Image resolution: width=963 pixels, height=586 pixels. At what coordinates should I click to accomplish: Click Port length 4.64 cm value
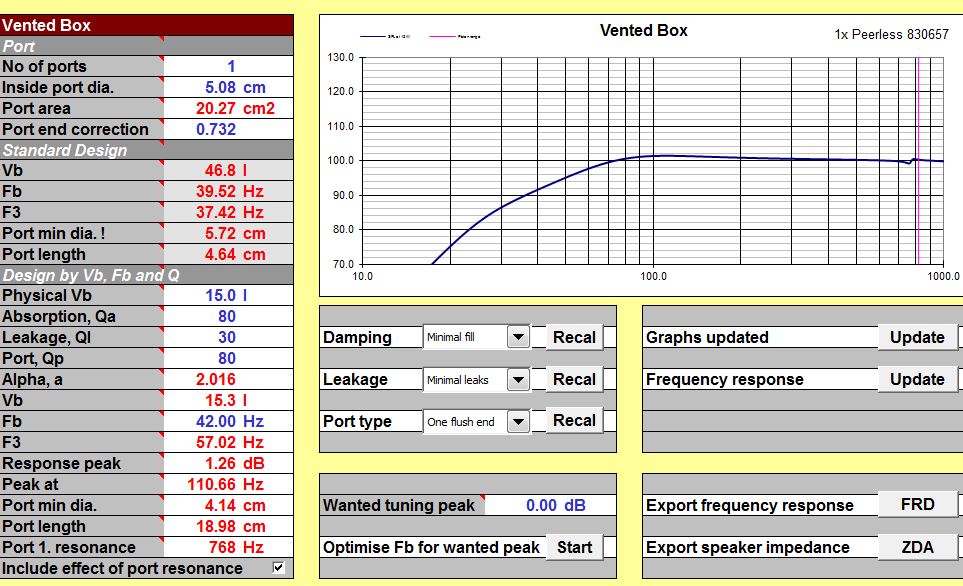pos(228,254)
